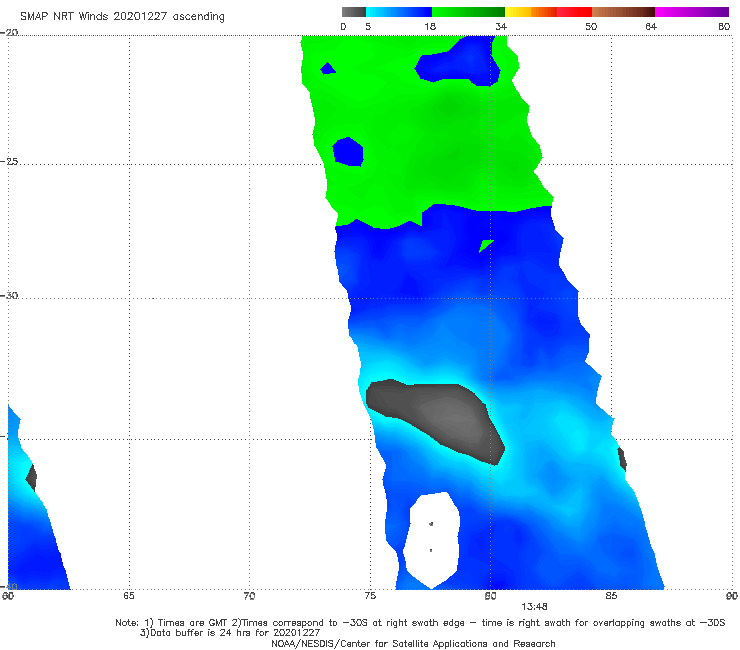This screenshot has width=740, height=650.
Task: Click the swath time '13:48'
Action: [x=534, y=607]
